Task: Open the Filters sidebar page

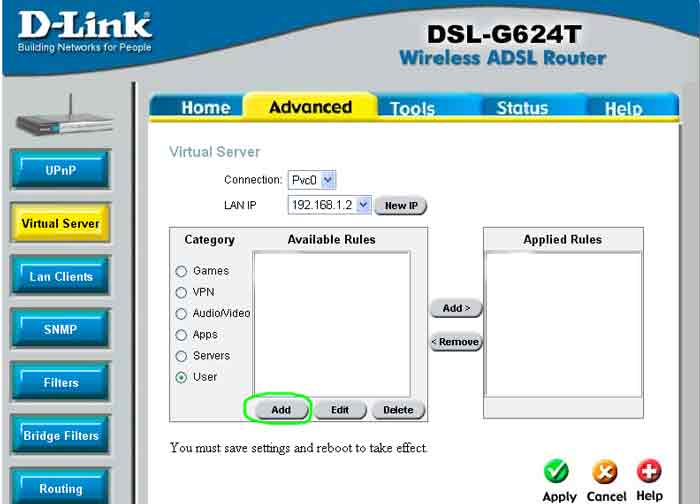Action: click(61, 383)
